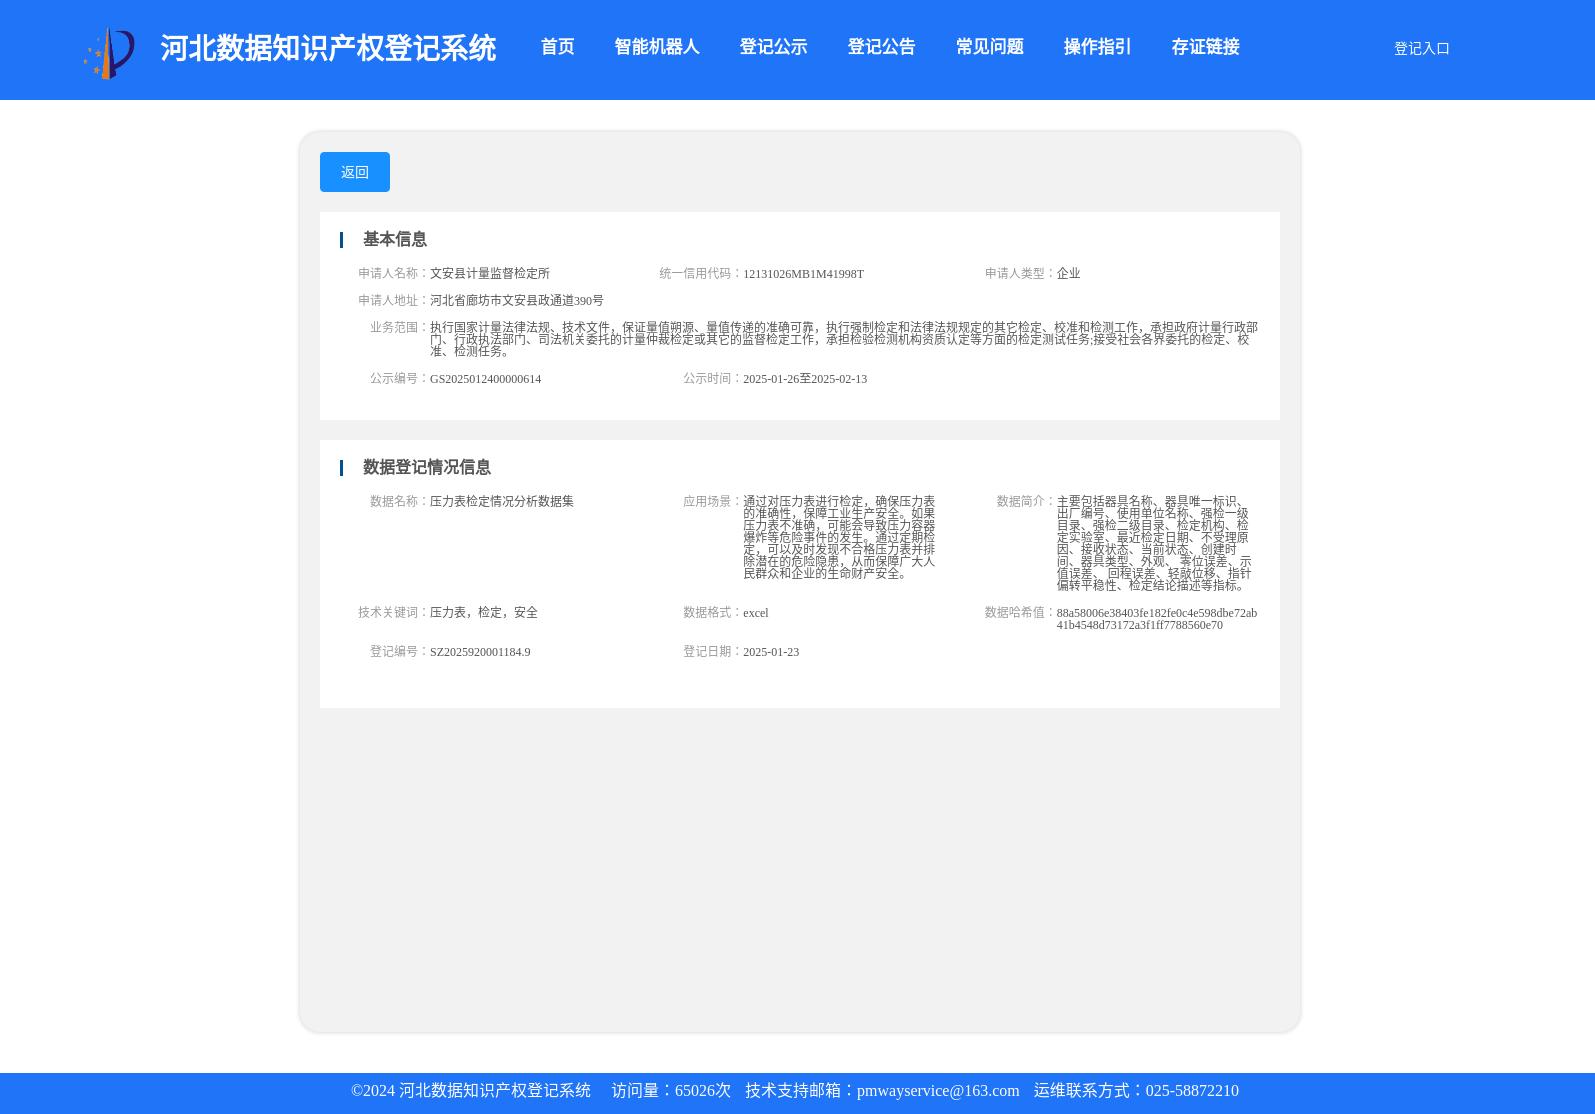
Task: Select data name 压力表检定情况分析数据集
Action: click(x=502, y=501)
